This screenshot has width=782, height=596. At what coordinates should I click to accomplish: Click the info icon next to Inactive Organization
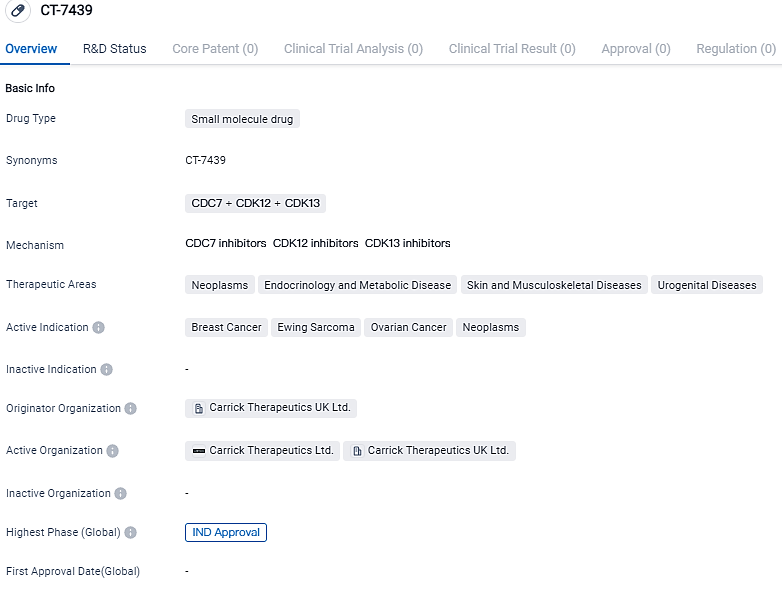(x=121, y=494)
